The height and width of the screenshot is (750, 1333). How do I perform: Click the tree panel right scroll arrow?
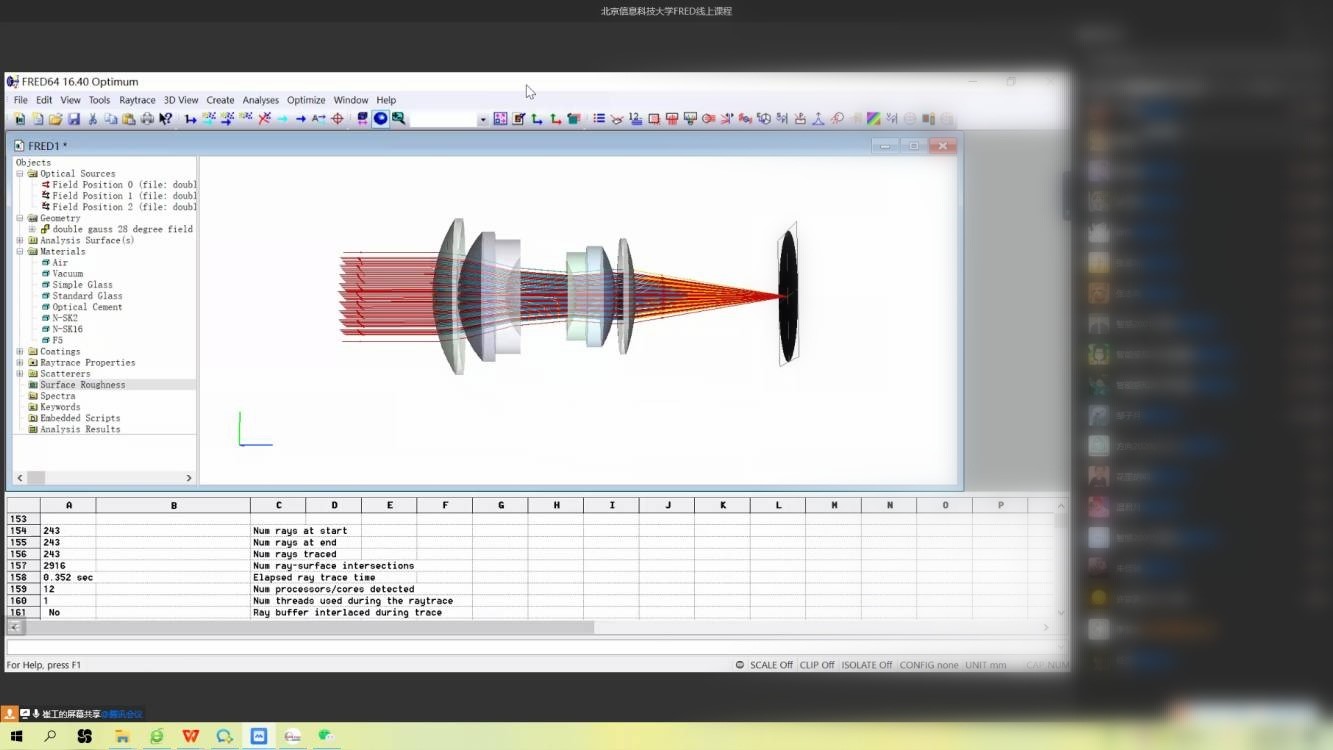pos(189,478)
